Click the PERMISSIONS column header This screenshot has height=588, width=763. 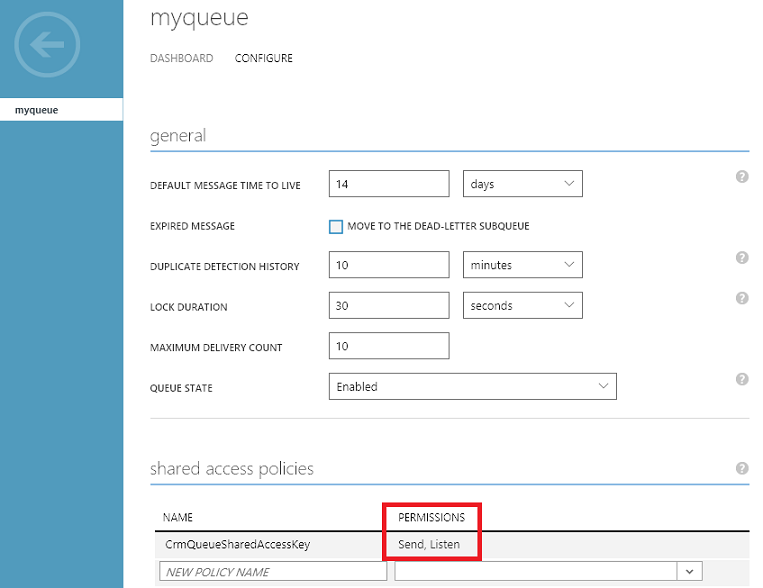(431, 517)
